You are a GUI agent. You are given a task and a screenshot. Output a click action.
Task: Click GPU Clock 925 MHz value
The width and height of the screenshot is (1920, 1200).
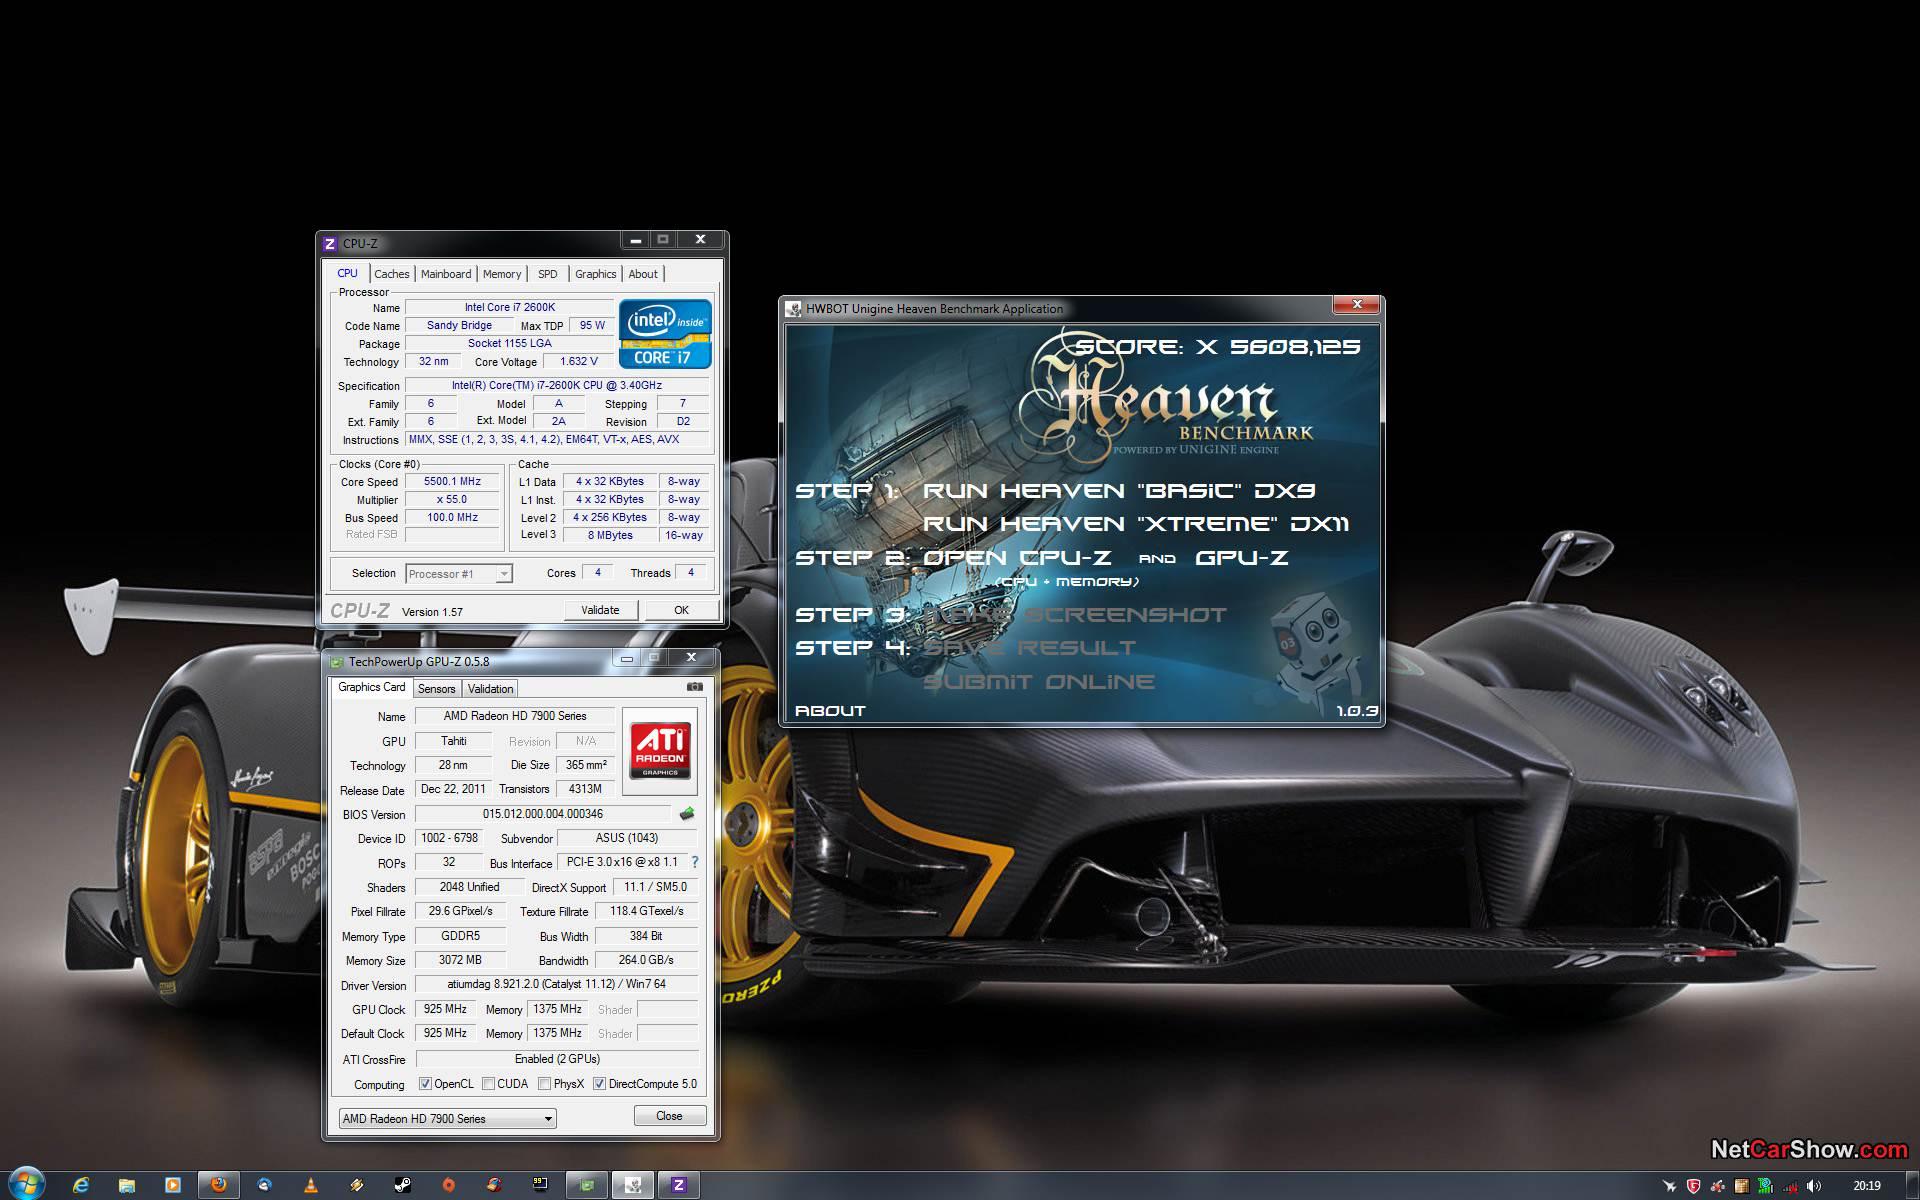pyautogui.click(x=445, y=1009)
